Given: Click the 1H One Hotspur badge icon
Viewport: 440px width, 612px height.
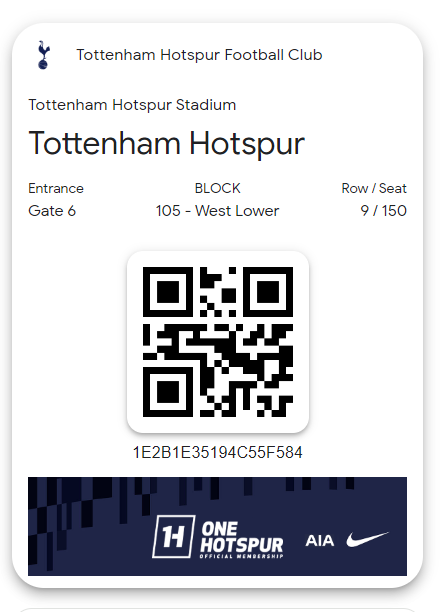Looking at the screenshot, I should click(x=173, y=536).
